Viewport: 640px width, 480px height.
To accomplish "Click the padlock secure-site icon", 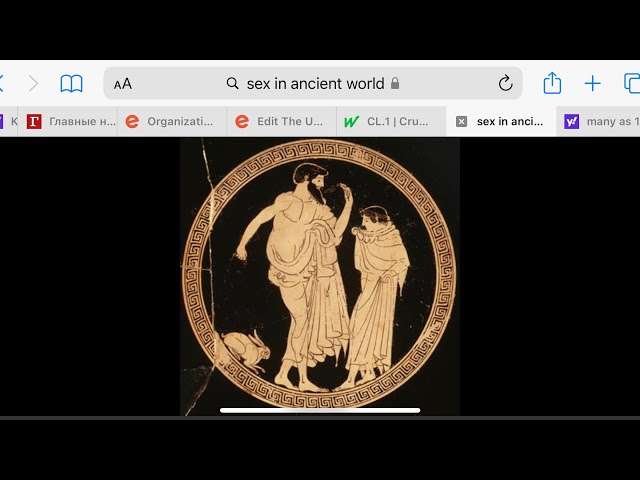I will click(395, 83).
